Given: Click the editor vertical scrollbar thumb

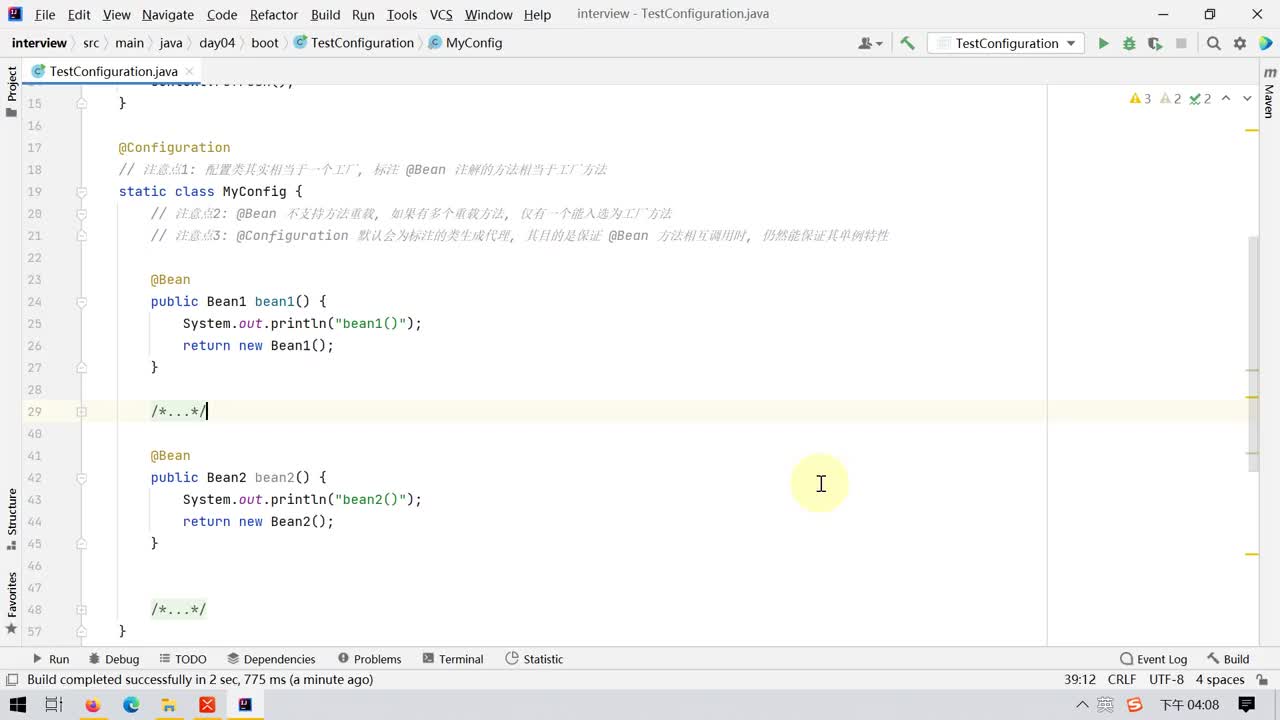Looking at the screenshot, I should [x=1255, y=354].
